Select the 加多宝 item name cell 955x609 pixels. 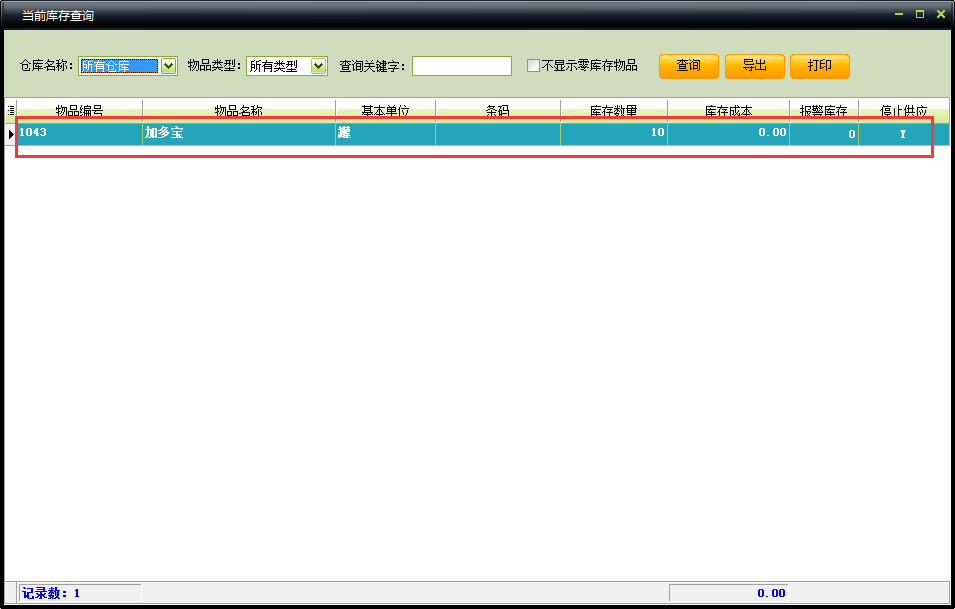(238, 133)
